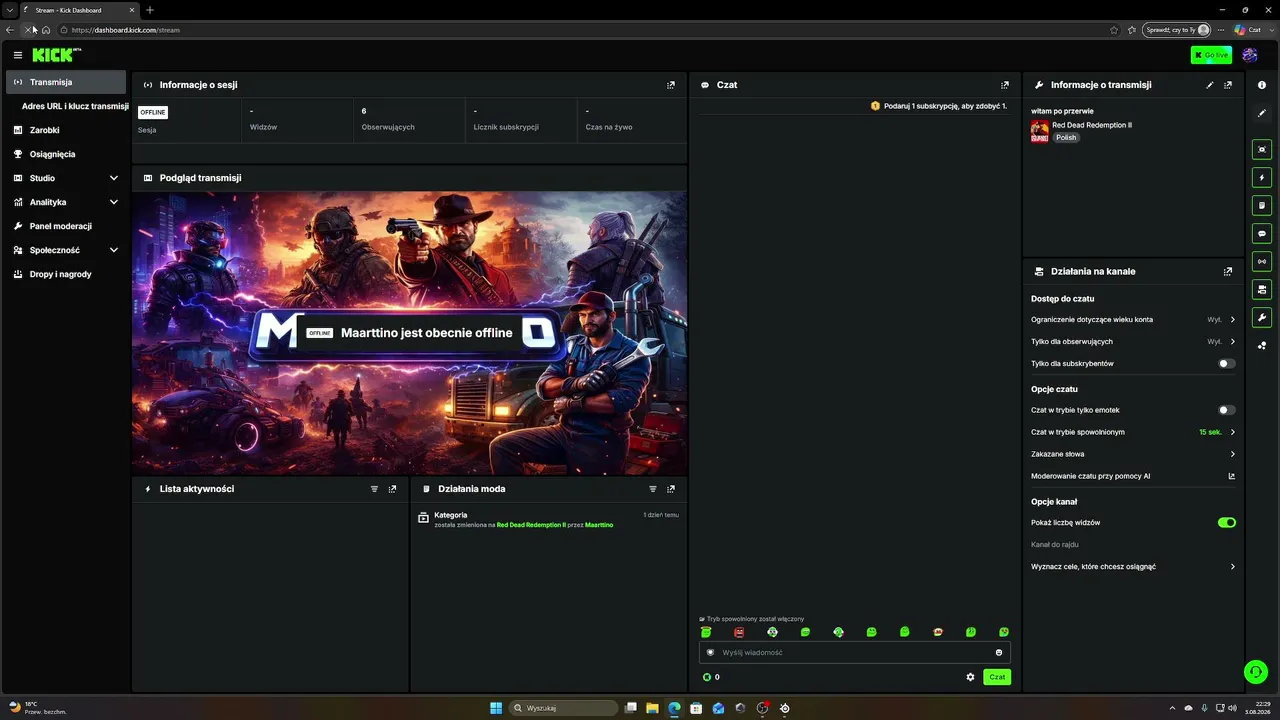Viewport: 1280px width, 720px height.
Task: Click Maarttino link in mod actions
Action: coord(599,525)
